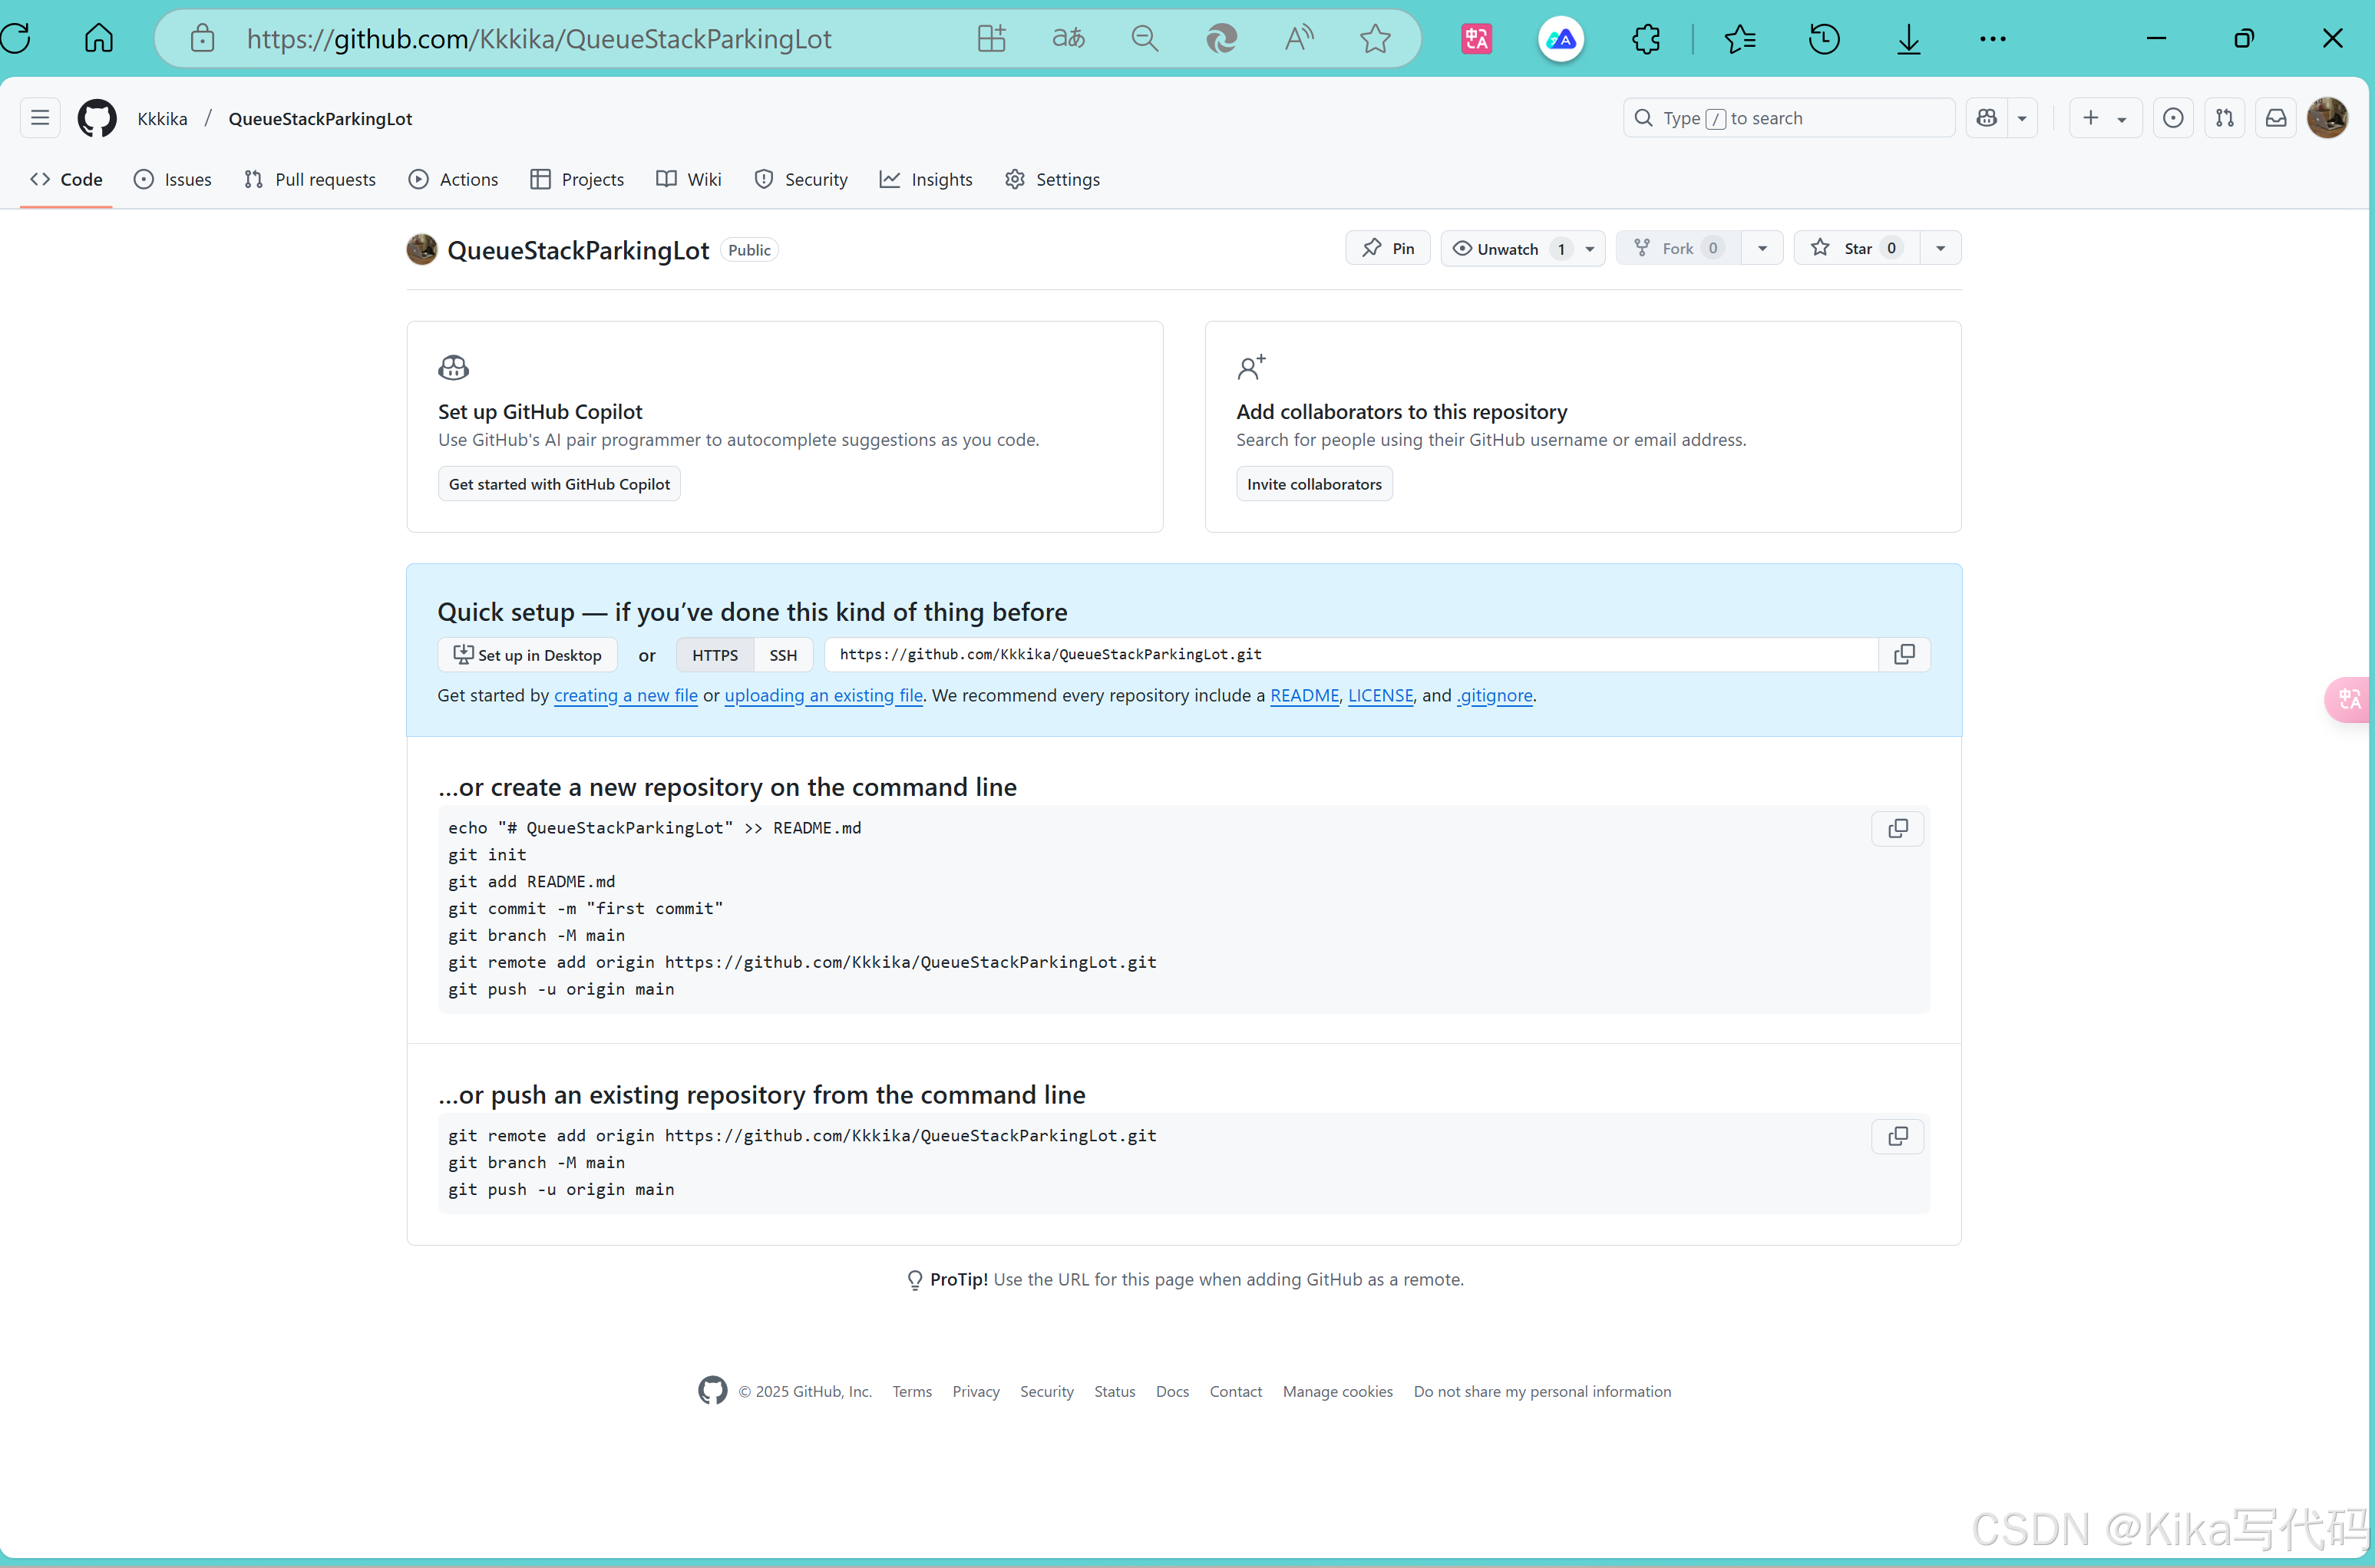This screenshot has width=2375, height=1568.
Task: Open the issues icon in header
Action: pos(2173,118)
